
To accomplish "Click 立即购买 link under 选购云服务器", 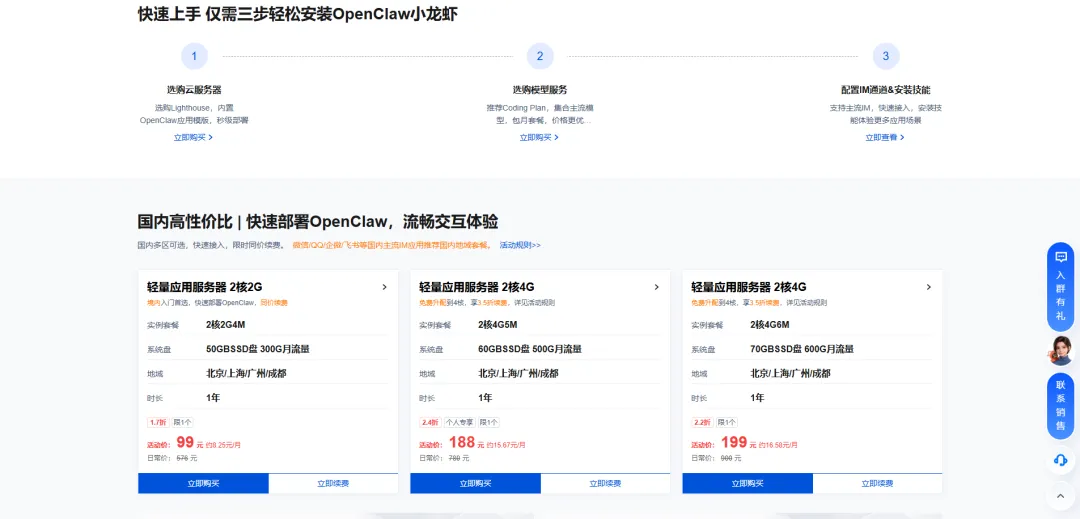I will click(x=193, y=138).
